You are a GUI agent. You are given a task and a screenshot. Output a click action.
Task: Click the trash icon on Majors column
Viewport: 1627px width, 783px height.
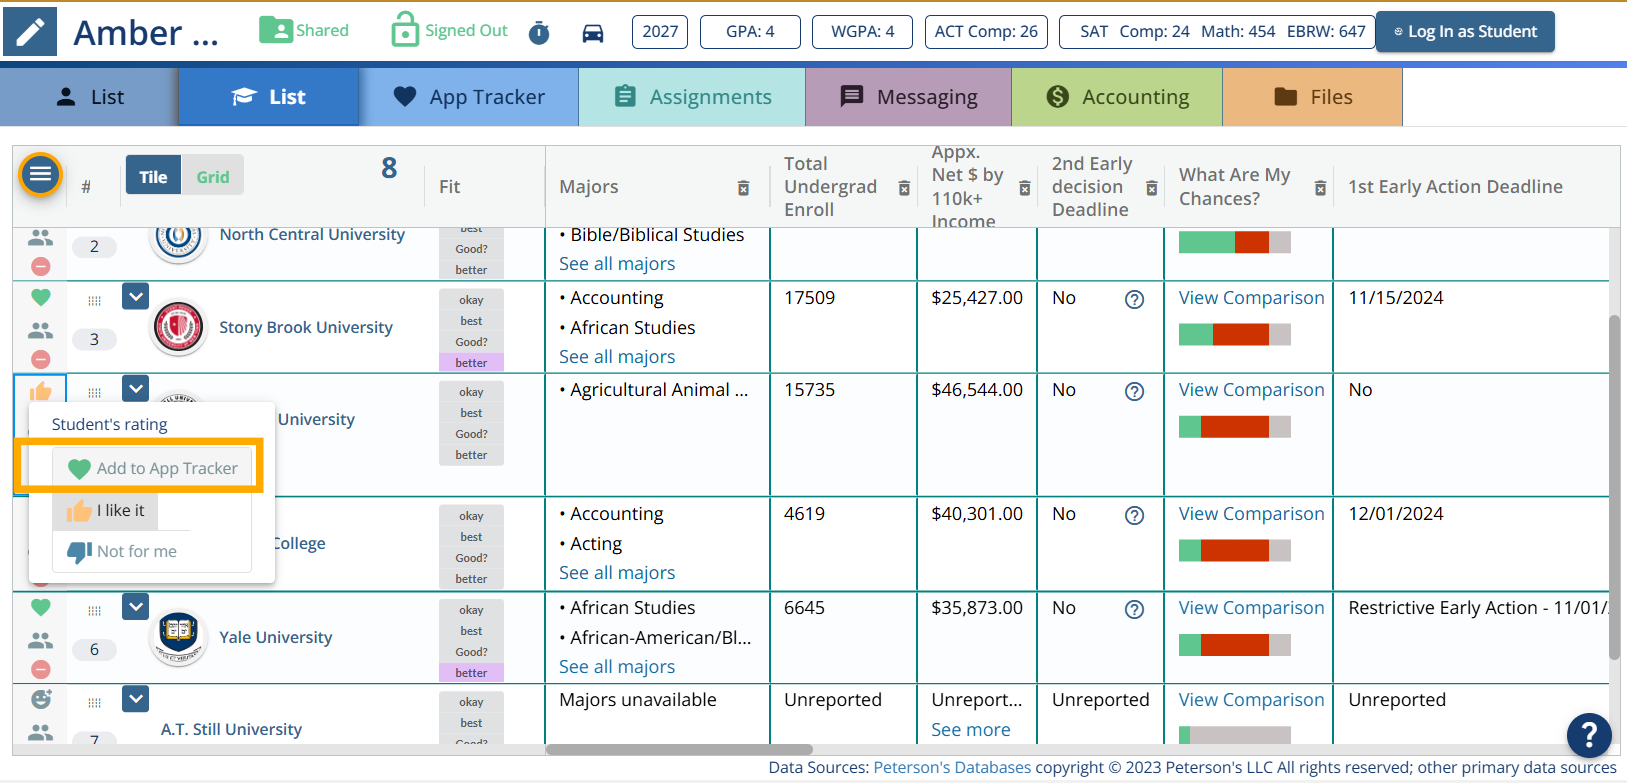pyautogui.click(x=743, y=188)
